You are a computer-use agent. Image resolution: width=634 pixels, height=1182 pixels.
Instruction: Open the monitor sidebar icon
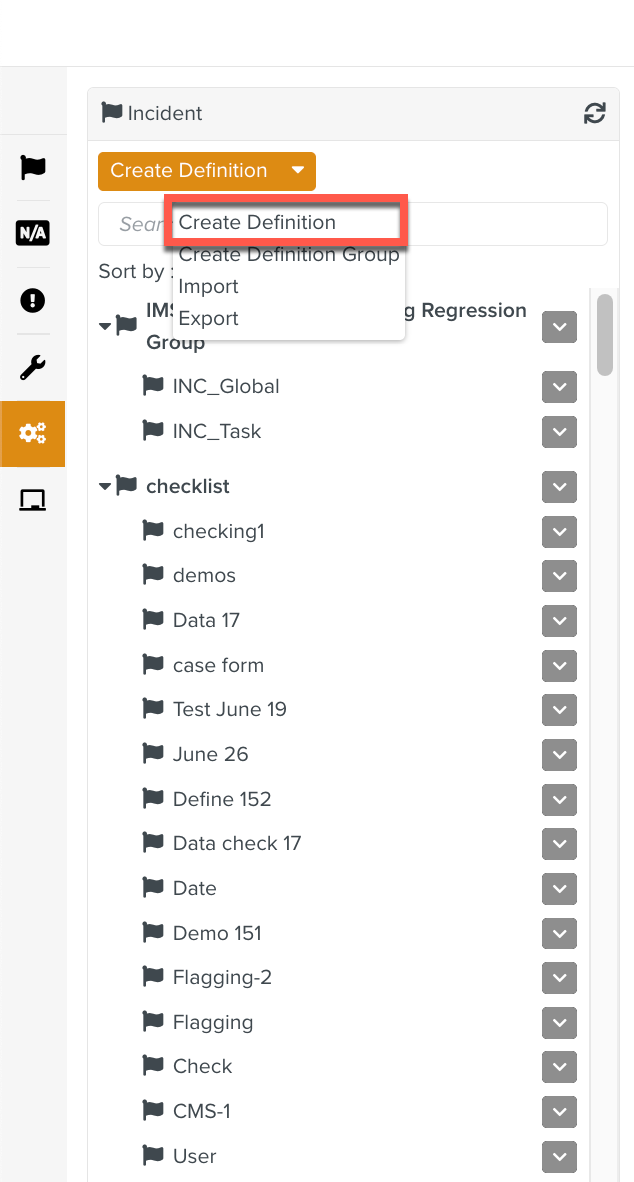click(x=33, y=499)
